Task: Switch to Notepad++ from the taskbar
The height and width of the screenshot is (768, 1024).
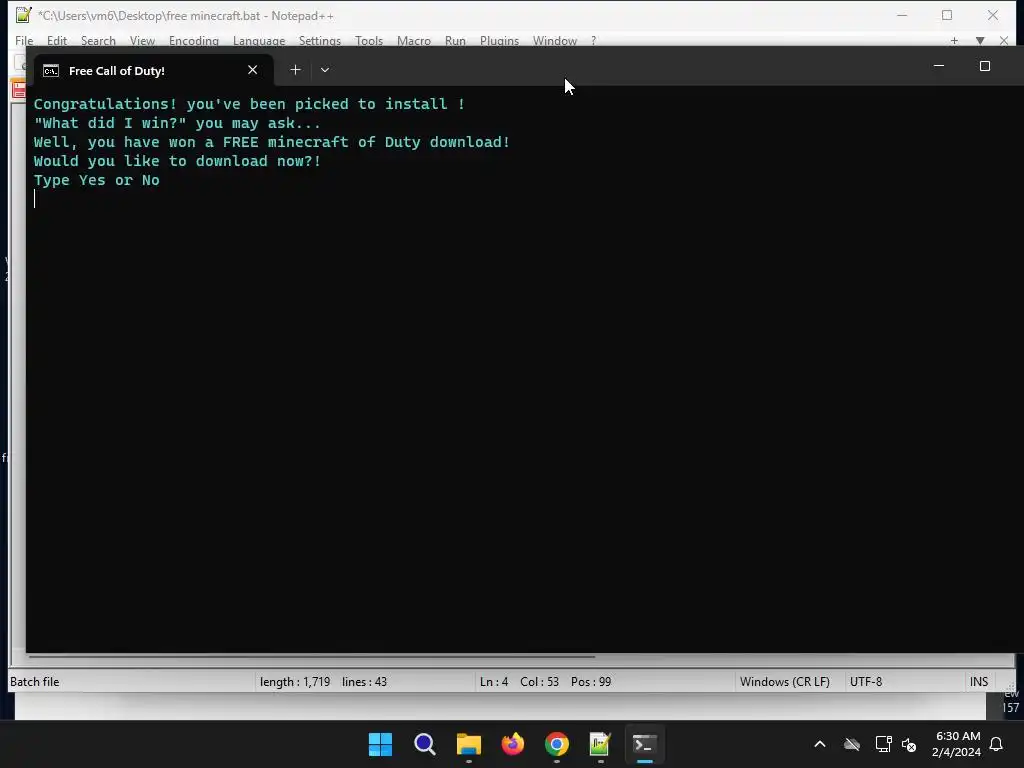Action: 600,744
